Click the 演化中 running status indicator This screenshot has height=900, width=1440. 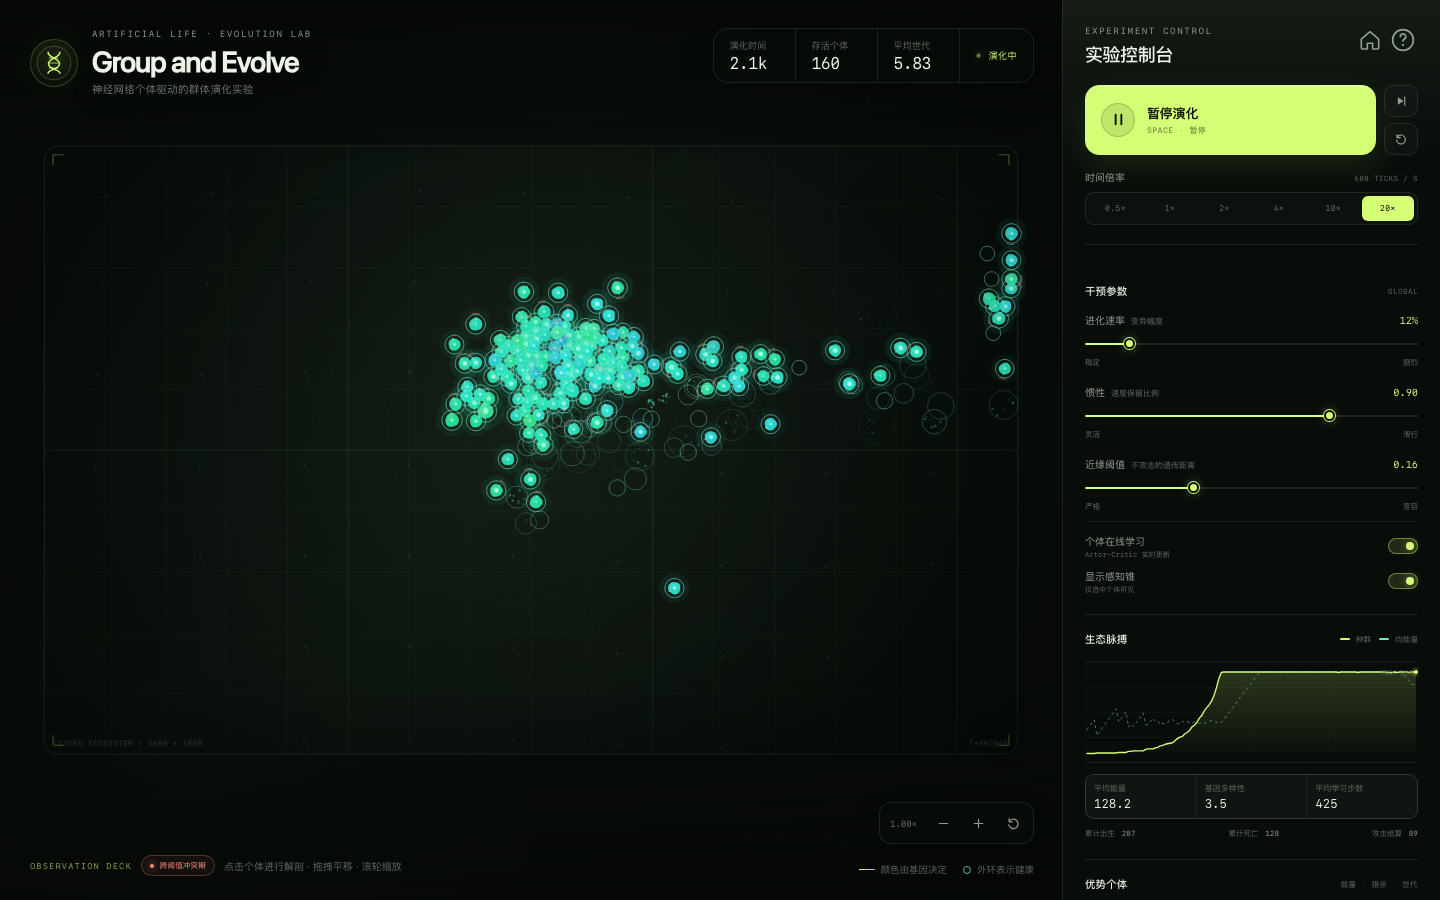point(996,56)
